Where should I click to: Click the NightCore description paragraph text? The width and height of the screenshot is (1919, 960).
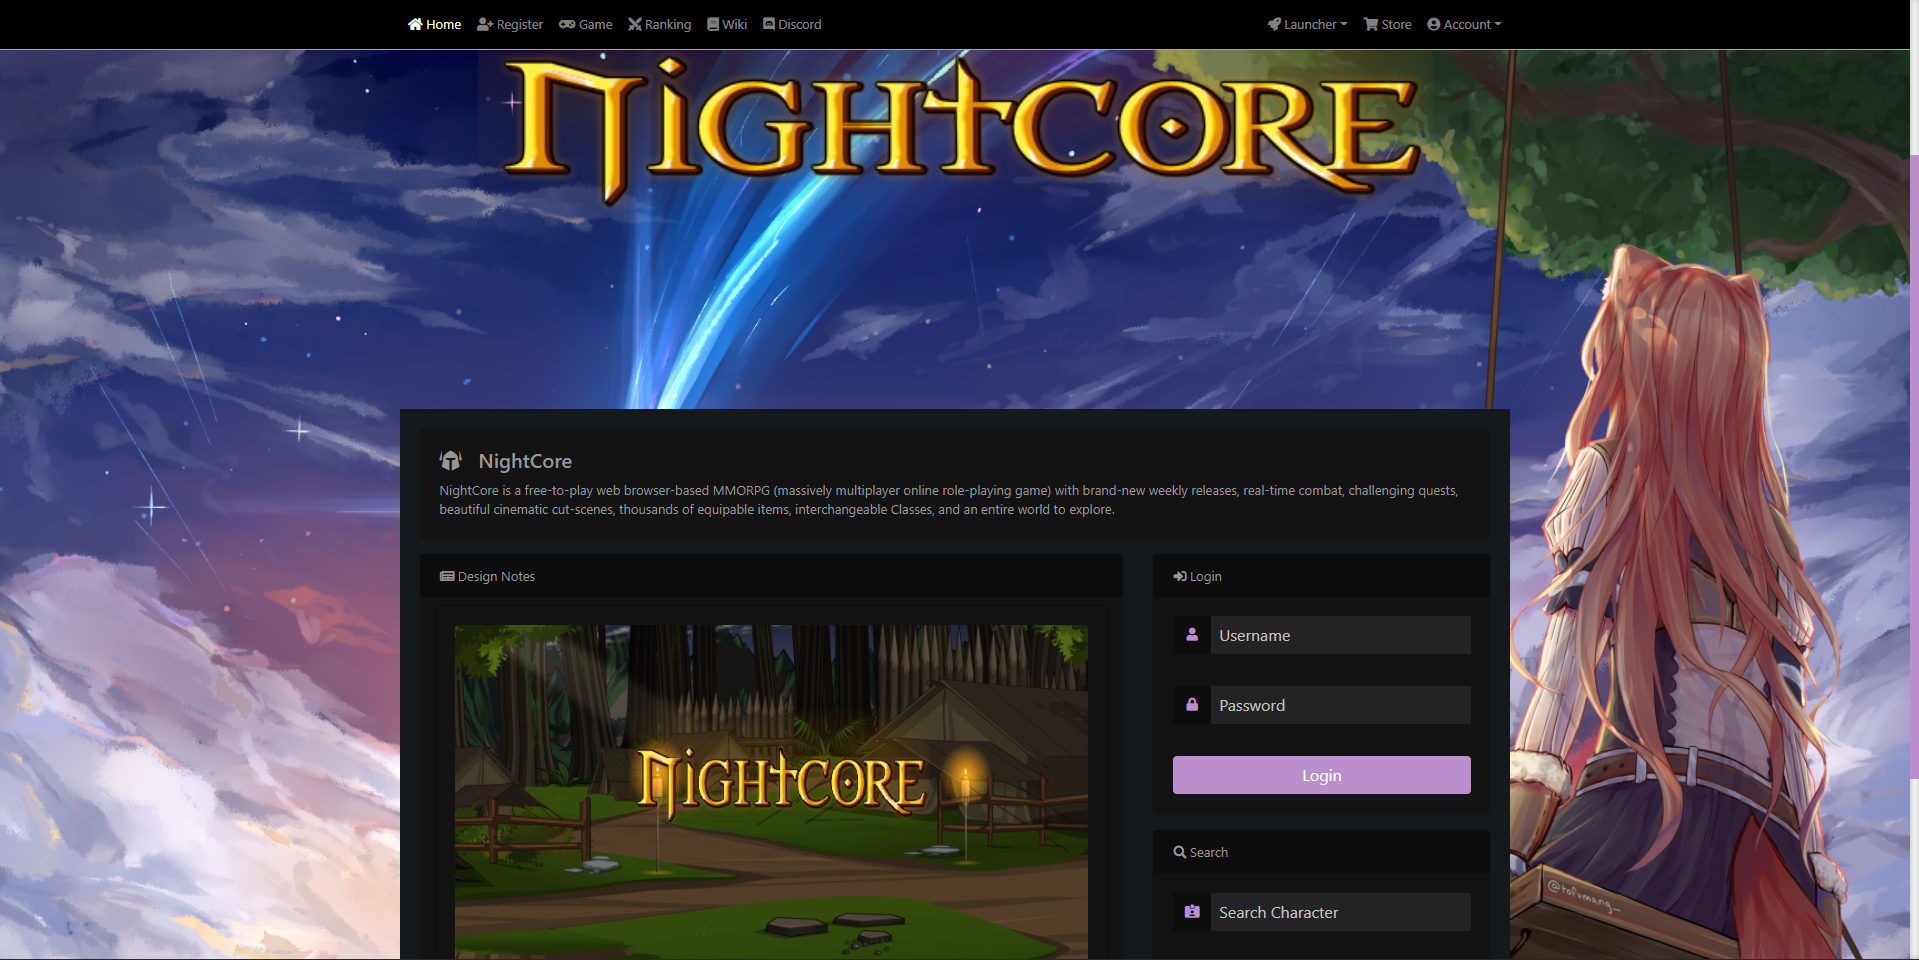click(949, 500)
